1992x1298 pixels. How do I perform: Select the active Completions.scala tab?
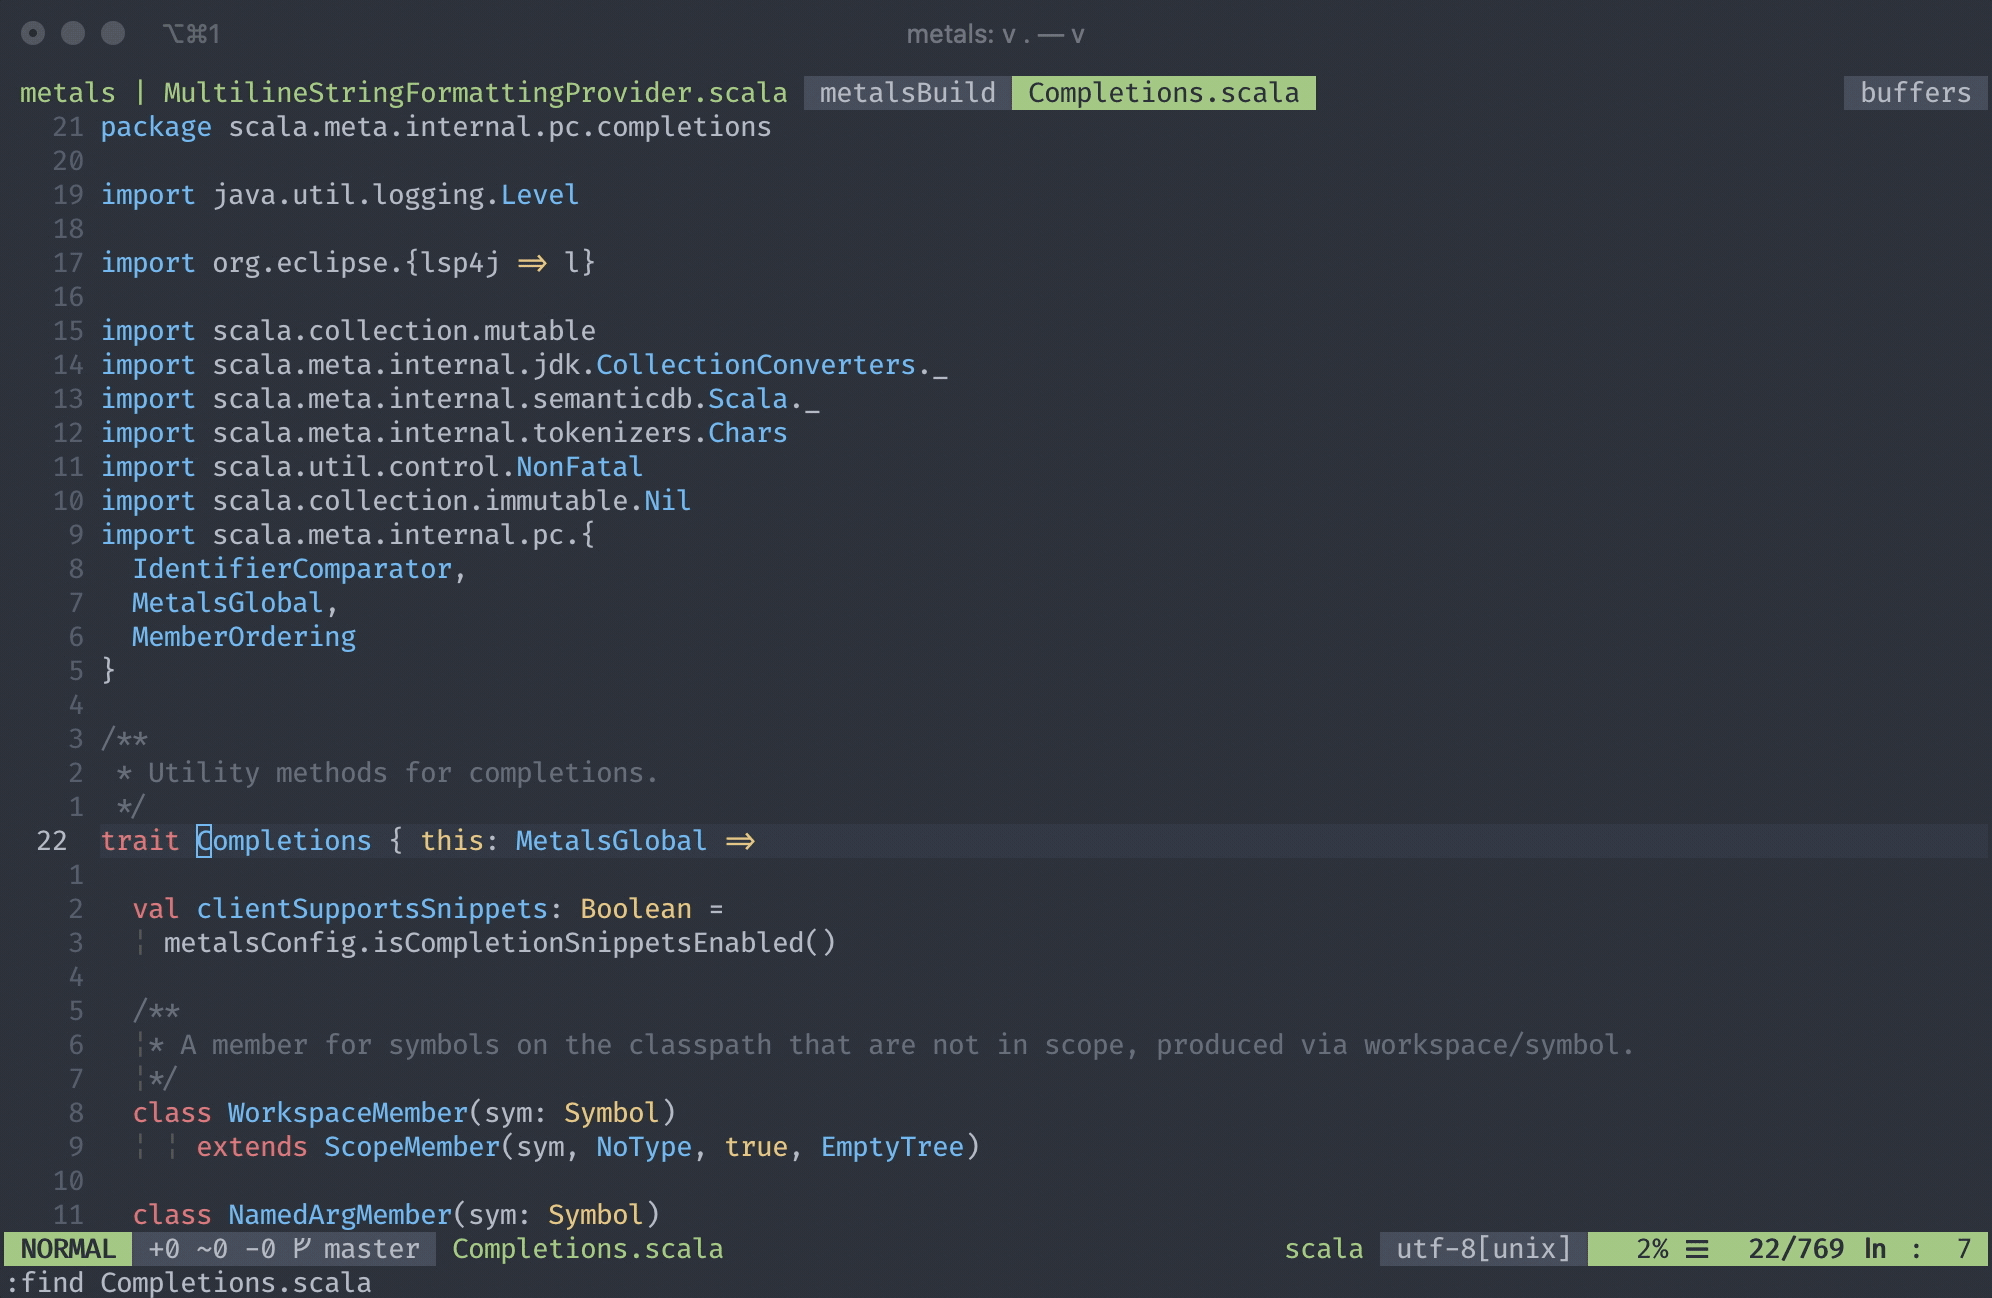[x=1163, y=93]
